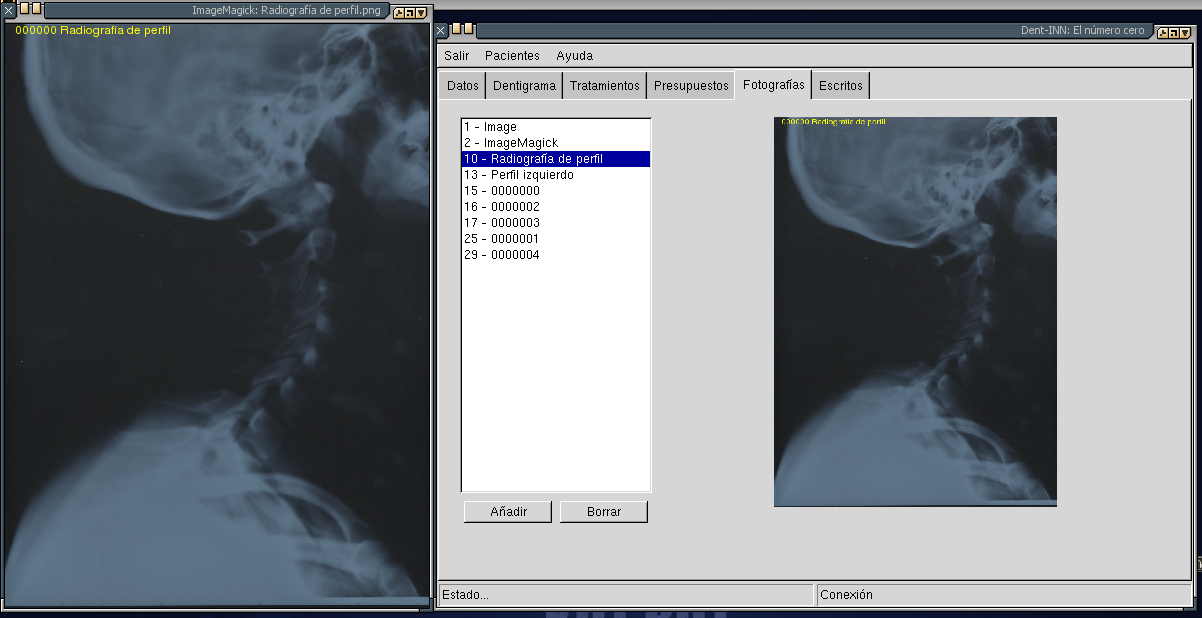Open the Pacientes menu
1202x618 pixels.
pyautogui.click(x=512, y=56)
